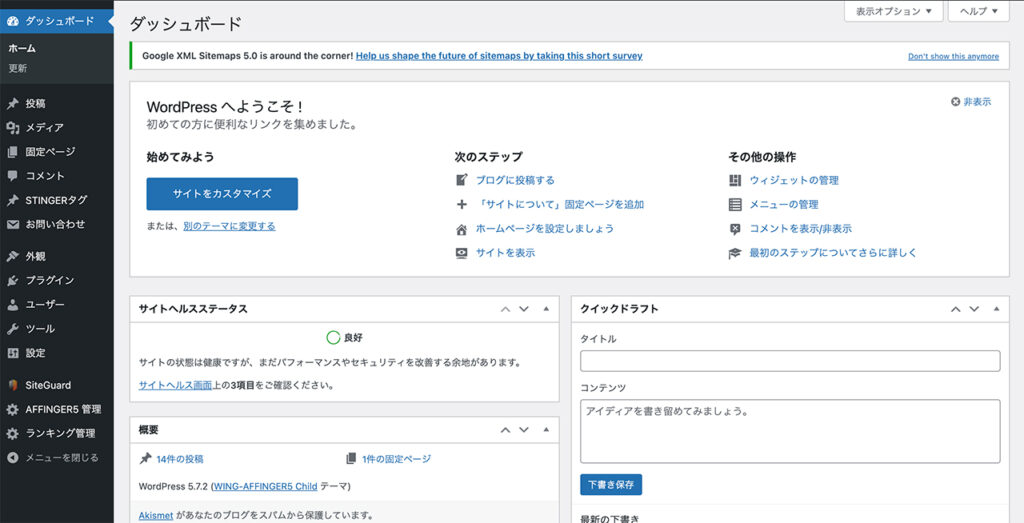Click Don't show this anymore link

(x=953, y=56)
